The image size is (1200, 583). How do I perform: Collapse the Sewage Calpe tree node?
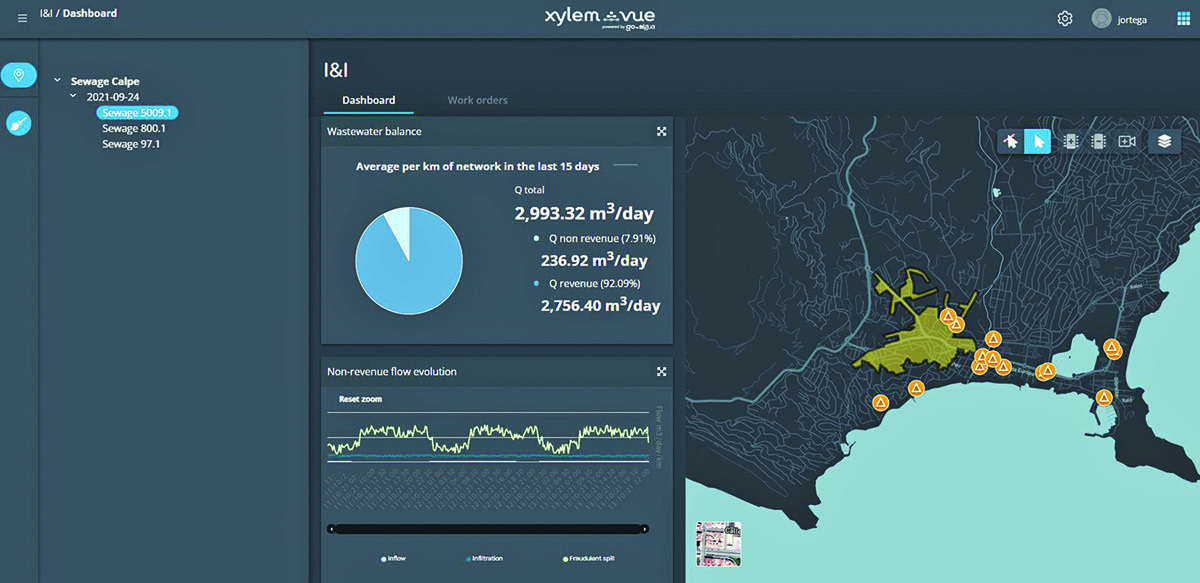tap(57, 81)
